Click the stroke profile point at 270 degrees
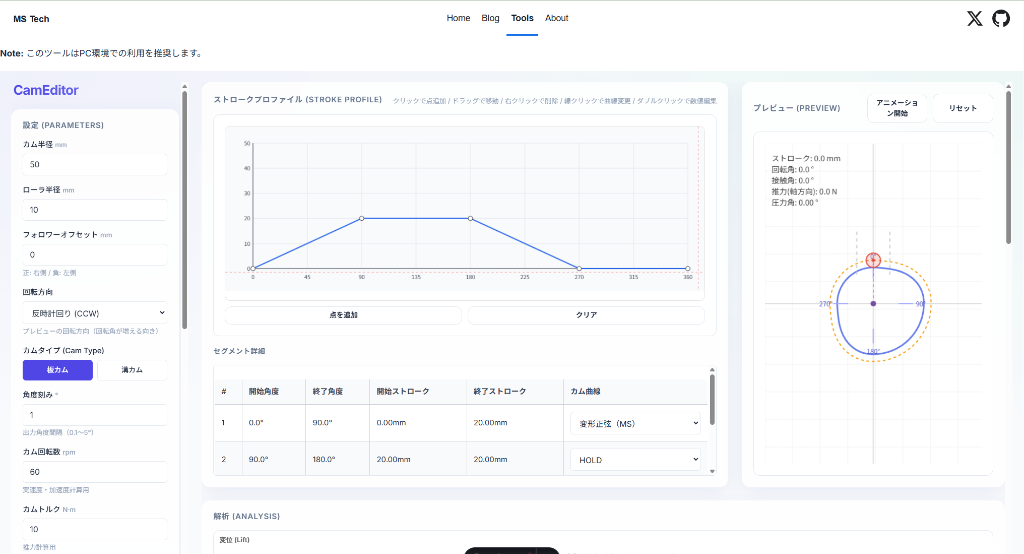 [579, 268]
